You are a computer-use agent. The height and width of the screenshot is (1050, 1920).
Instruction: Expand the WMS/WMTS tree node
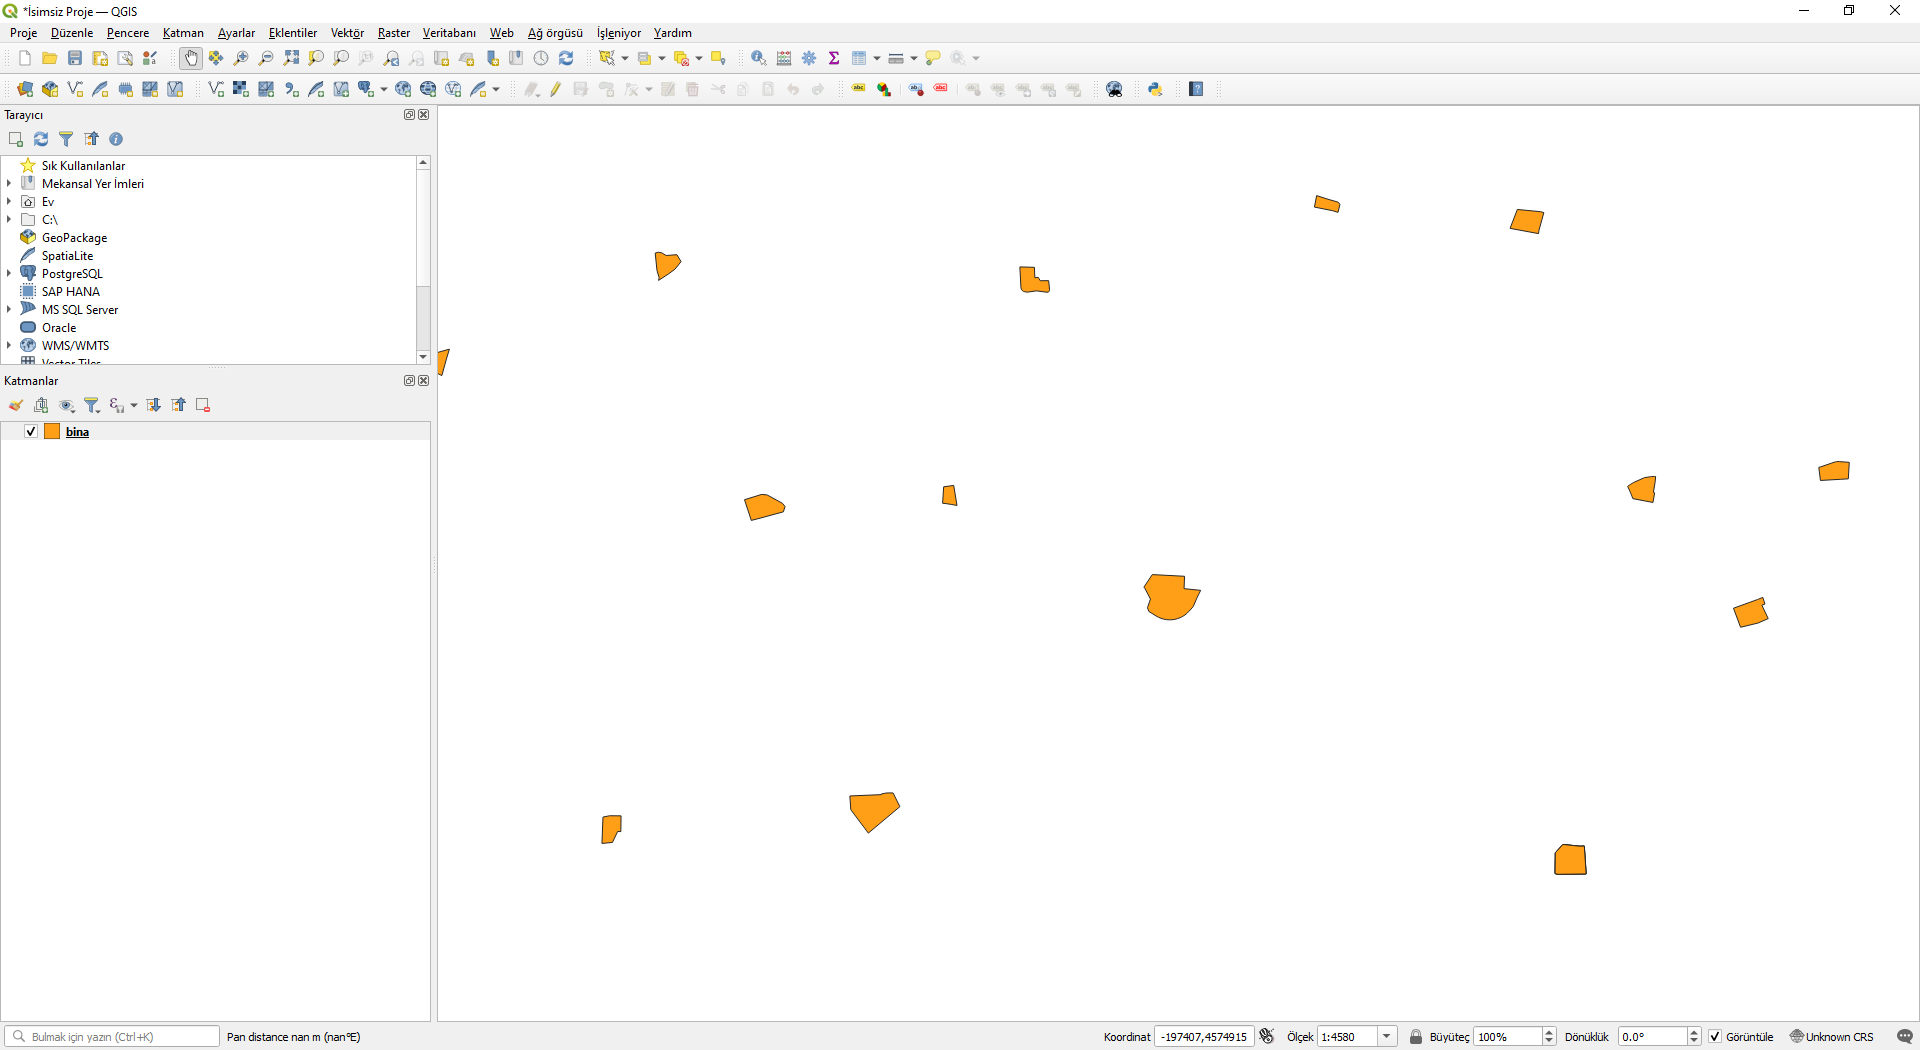9,345
